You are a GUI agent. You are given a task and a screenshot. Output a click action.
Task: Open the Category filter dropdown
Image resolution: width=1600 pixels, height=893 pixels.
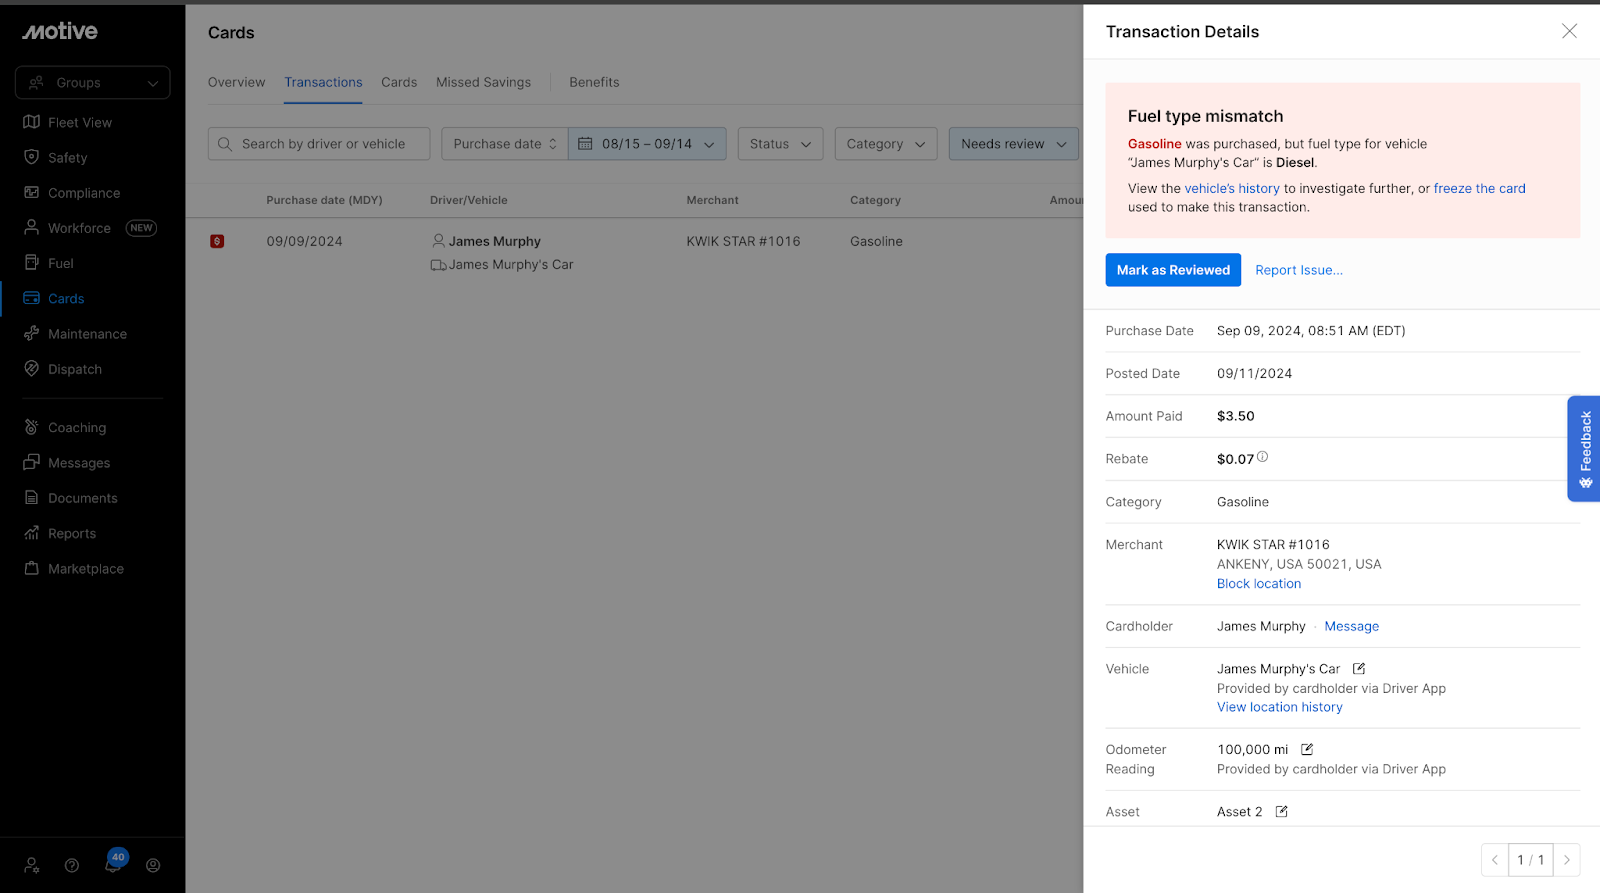tap(885, 144)
